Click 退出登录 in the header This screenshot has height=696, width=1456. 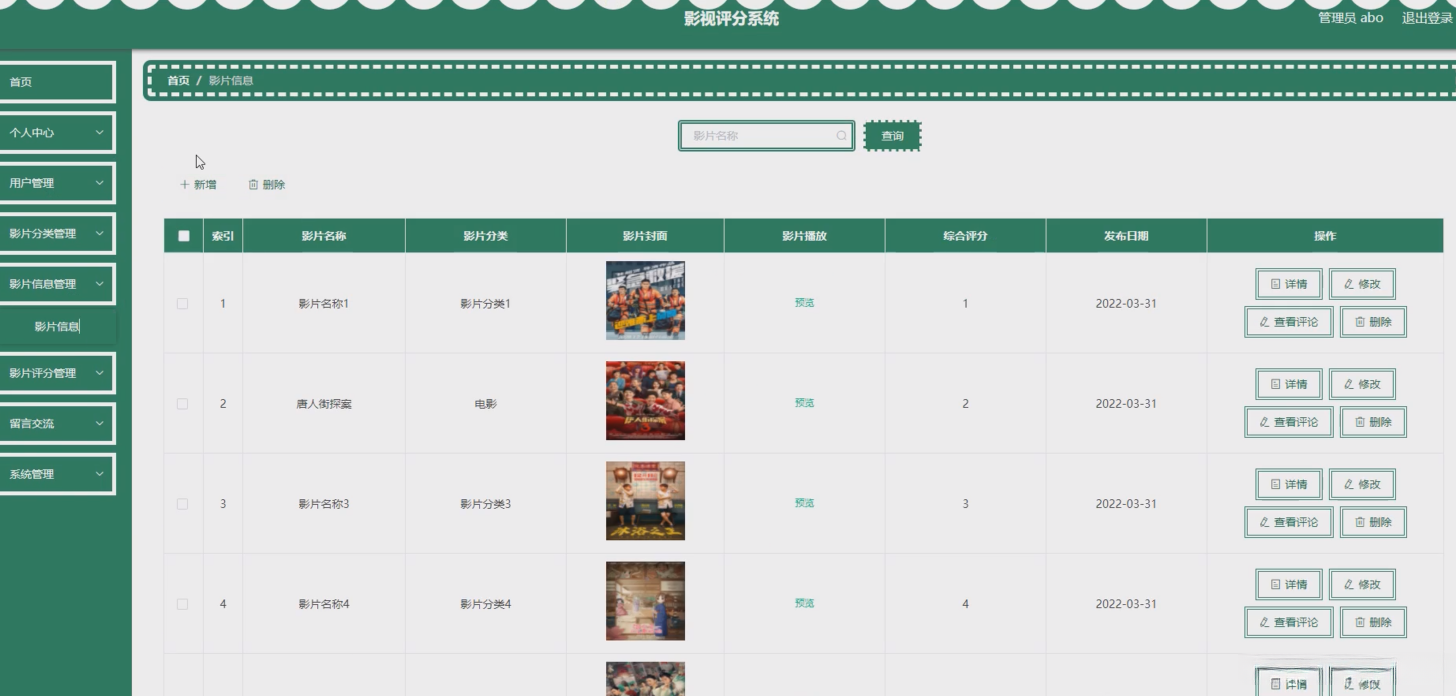tap(1427, 18)
